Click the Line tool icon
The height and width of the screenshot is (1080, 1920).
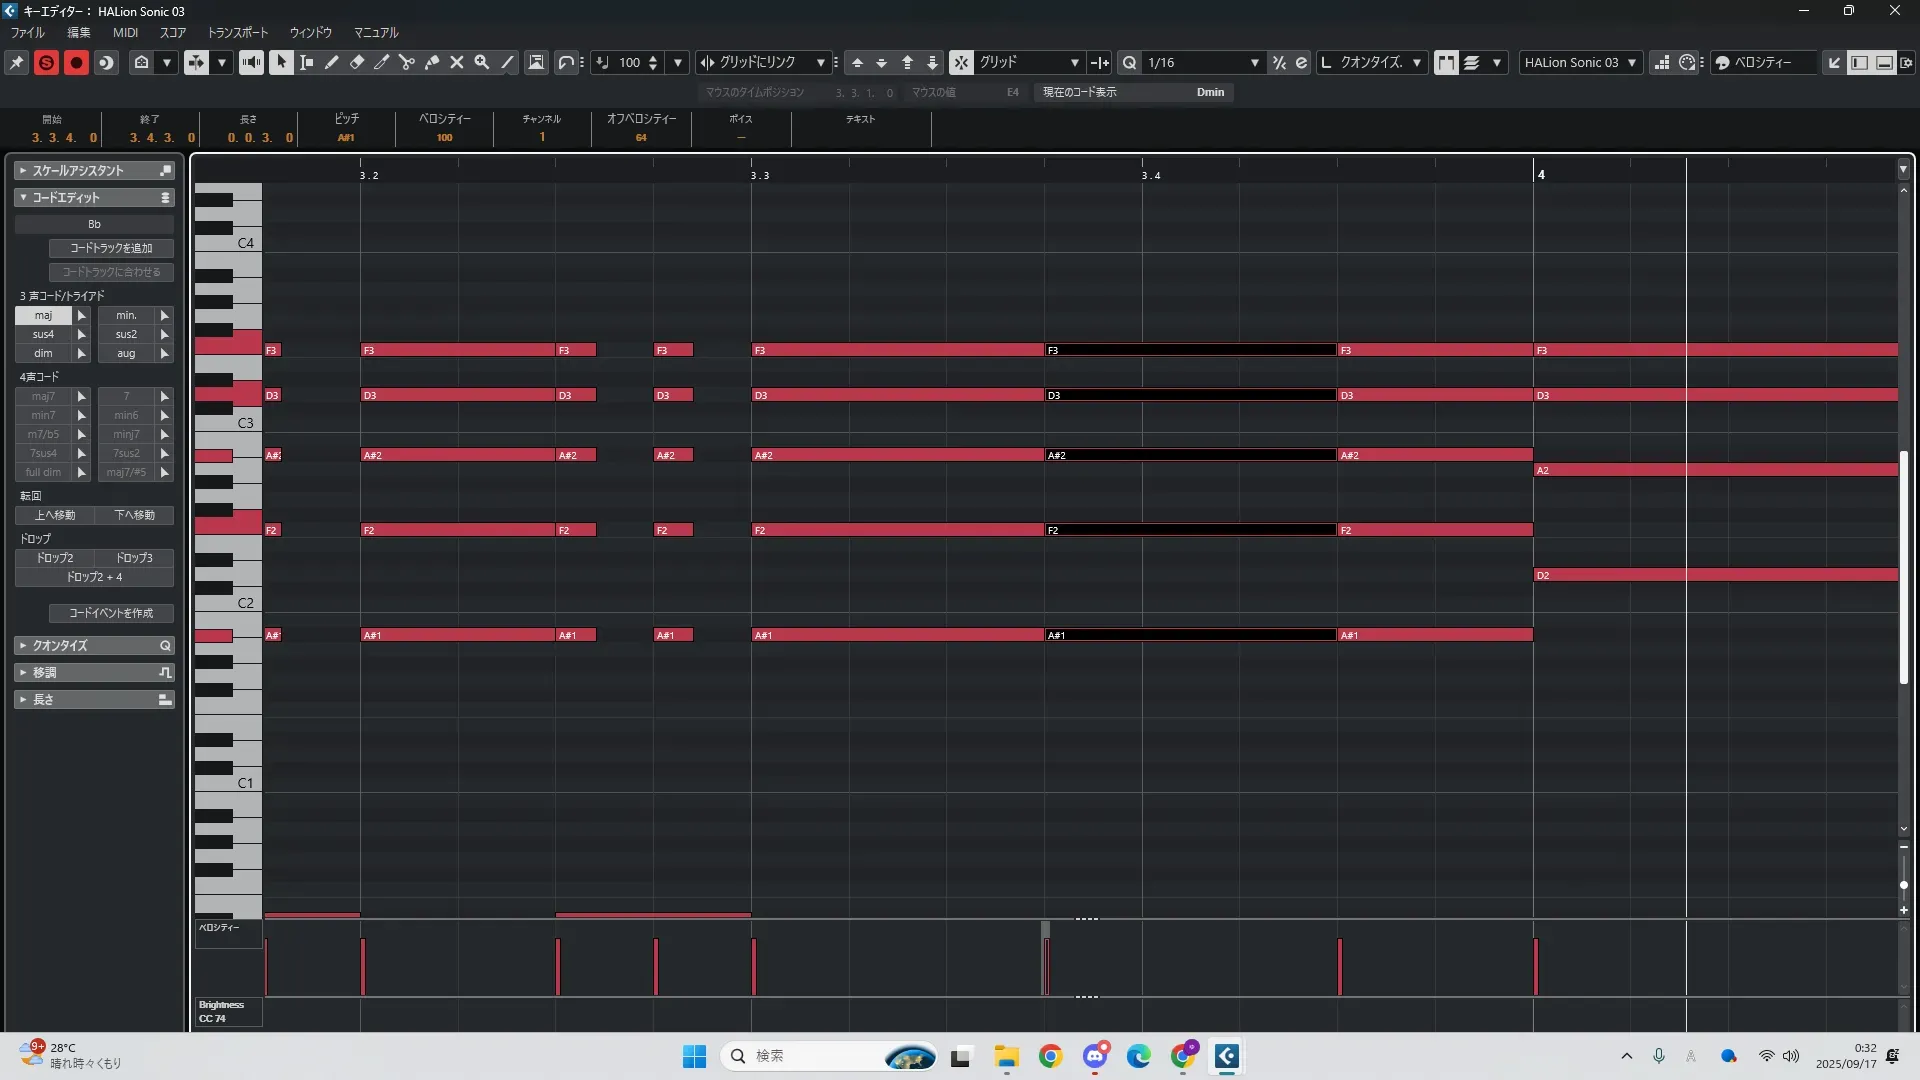point(507,62)
